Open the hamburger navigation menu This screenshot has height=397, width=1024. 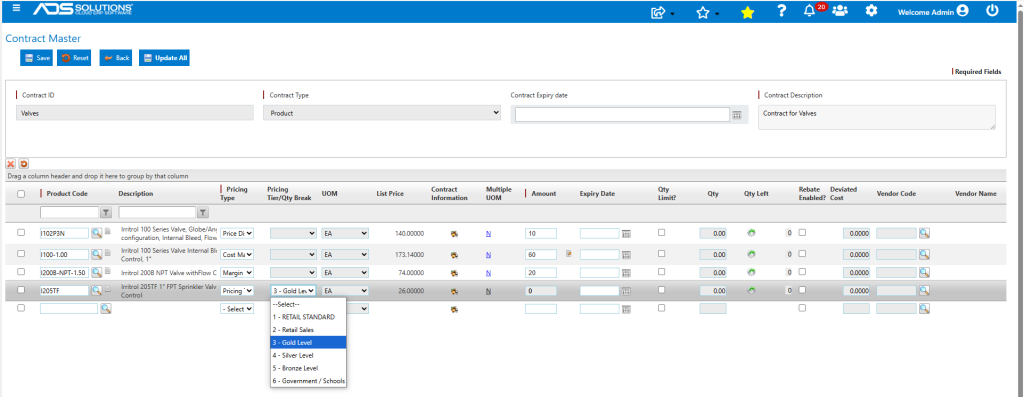tap(16, 8)
